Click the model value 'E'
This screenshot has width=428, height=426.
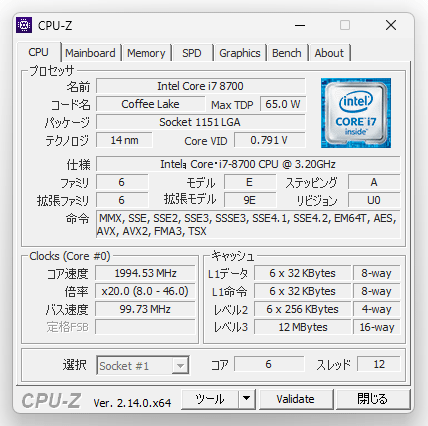250,182
